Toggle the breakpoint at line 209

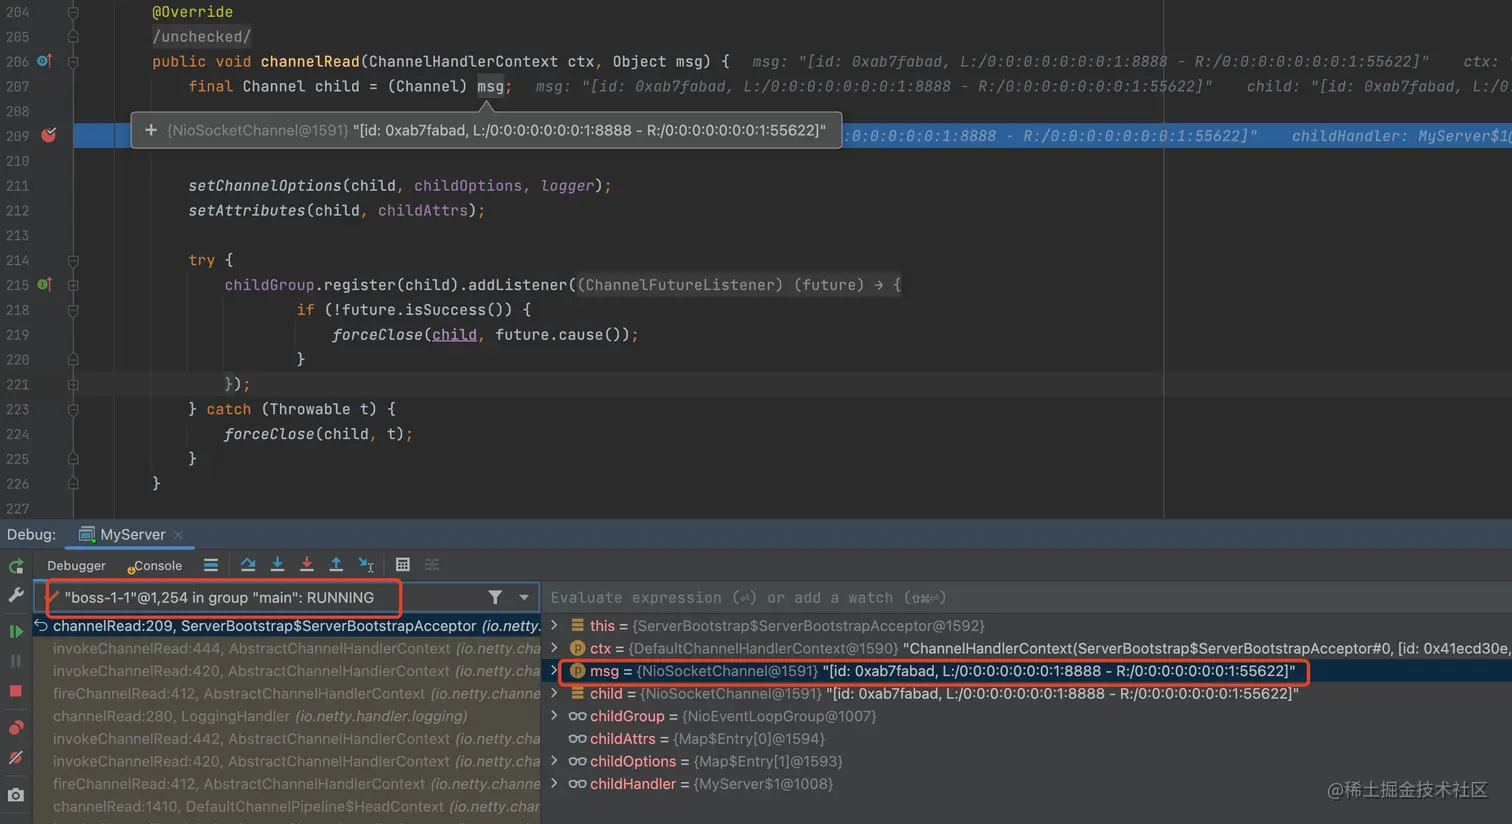pos(48,135)
